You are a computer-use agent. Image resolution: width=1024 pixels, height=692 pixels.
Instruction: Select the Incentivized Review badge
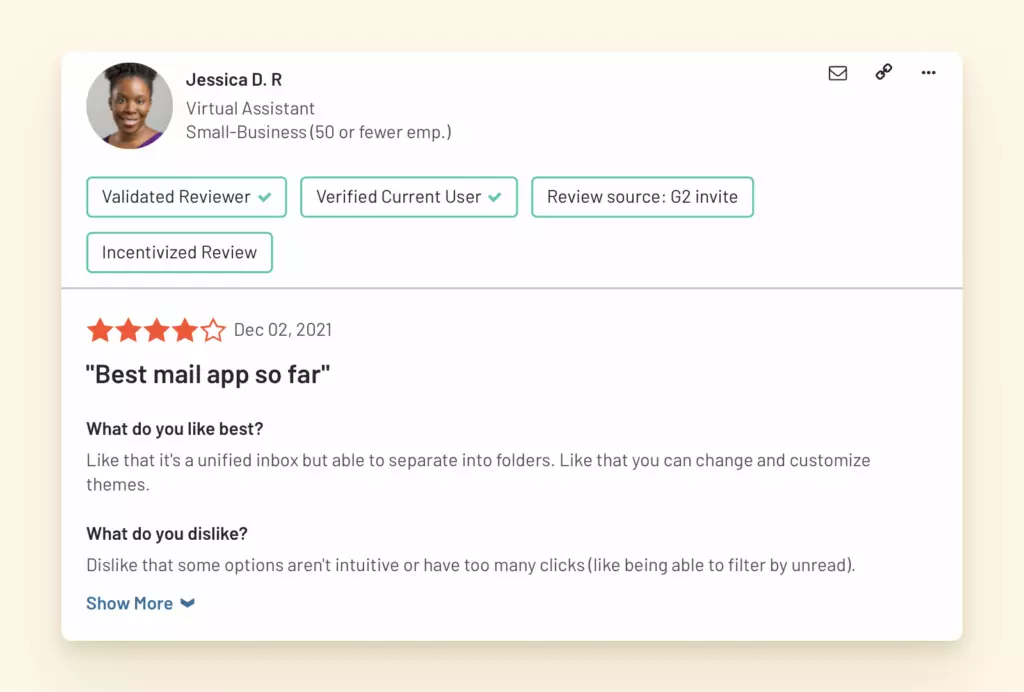coord(180,253)
